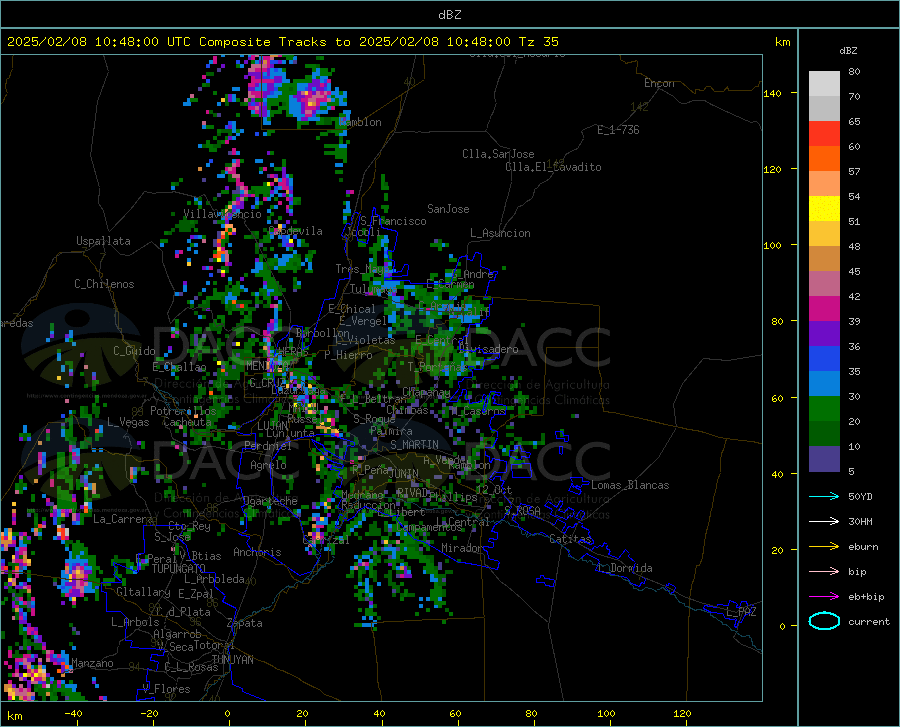Click the intense radar cell near Gamblon
Viewport: 900px width, 727px height.
tap(313, 98)
